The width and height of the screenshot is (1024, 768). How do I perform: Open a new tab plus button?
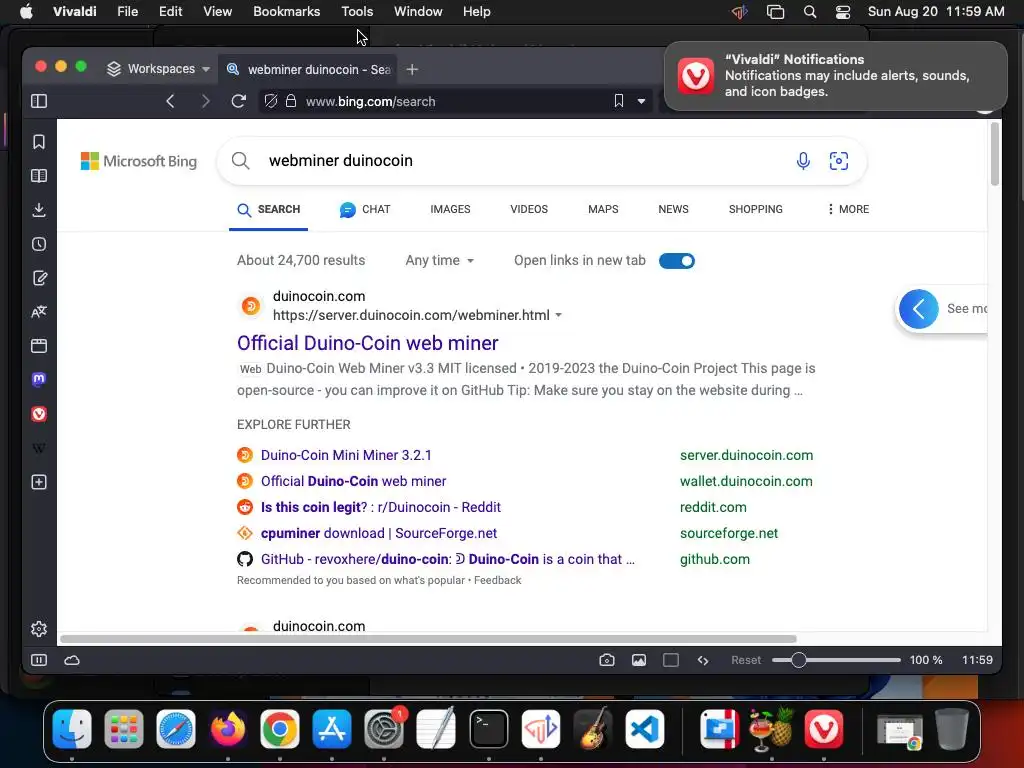(x=412, y=69)
